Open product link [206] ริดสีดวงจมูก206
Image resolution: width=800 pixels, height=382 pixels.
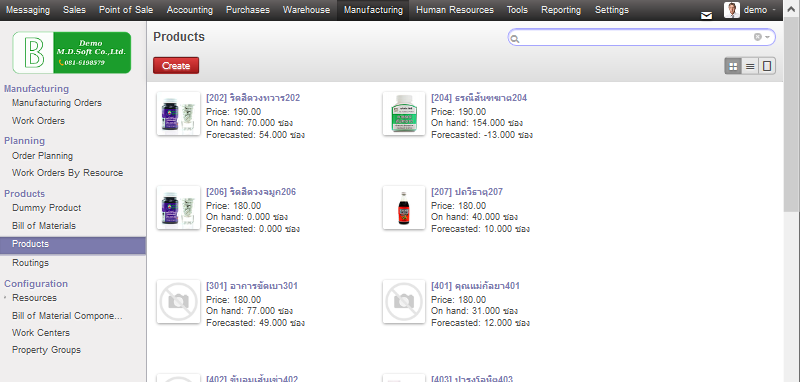(x=251, y=192)
